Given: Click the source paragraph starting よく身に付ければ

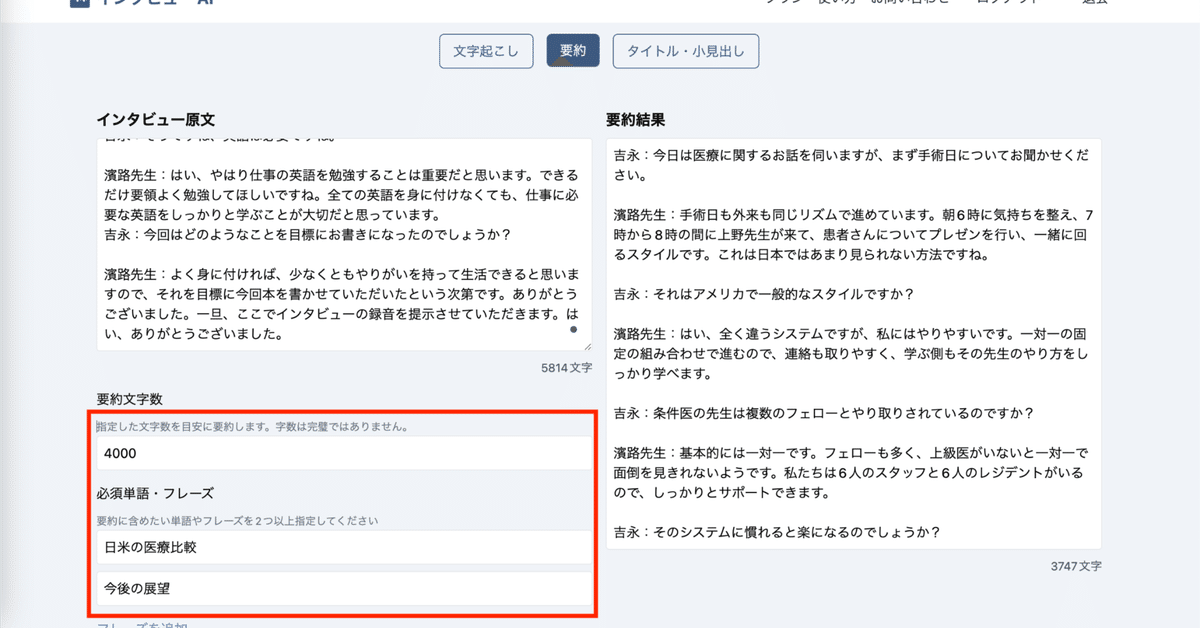Looking at the screenshot, I should click(x=344, y=303).
